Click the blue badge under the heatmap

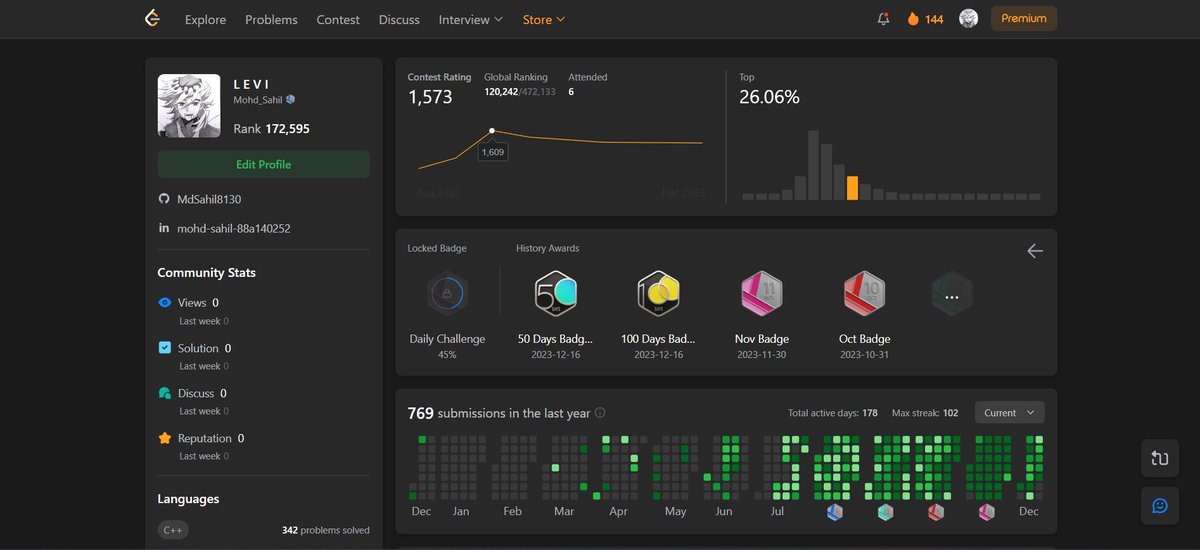(835, 512)
